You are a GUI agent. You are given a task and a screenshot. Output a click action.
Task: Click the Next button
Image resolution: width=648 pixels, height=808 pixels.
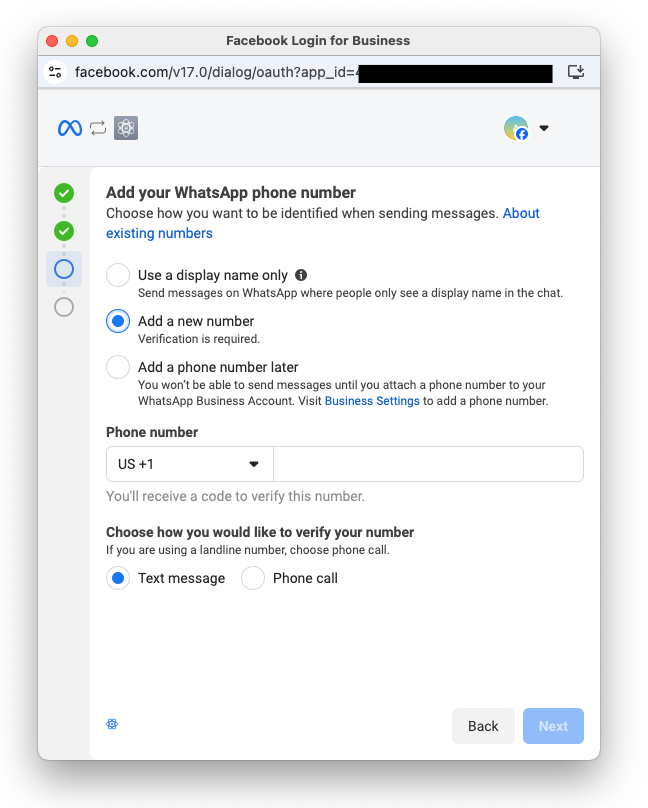(553, 726)
